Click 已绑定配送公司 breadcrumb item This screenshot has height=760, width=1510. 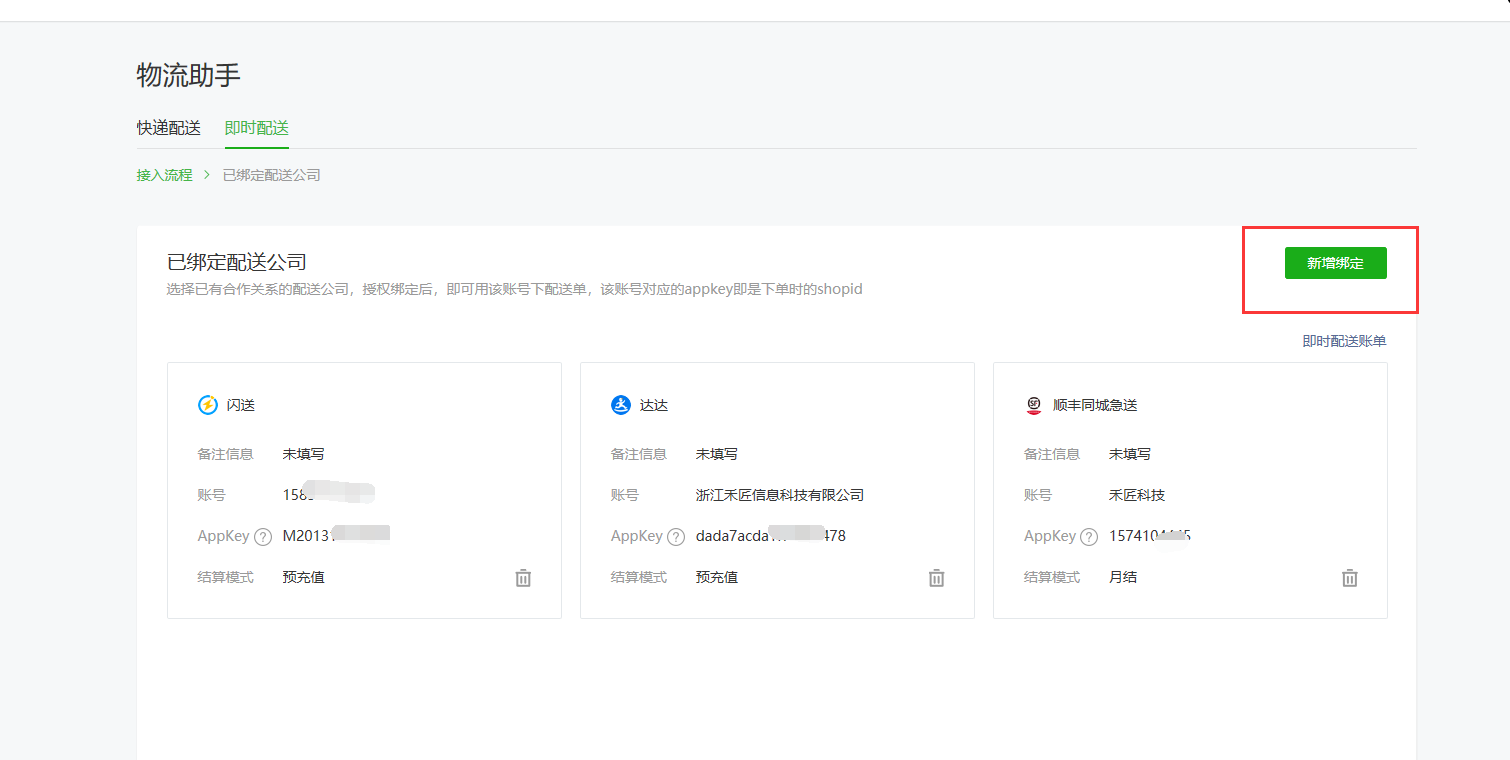pos(271,175)
